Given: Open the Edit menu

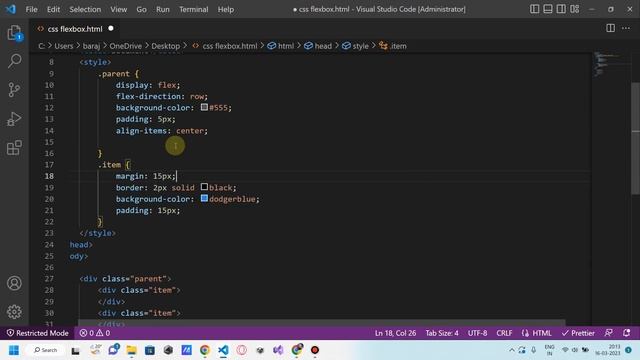Looking at the screenshot, I should point(53,9).
